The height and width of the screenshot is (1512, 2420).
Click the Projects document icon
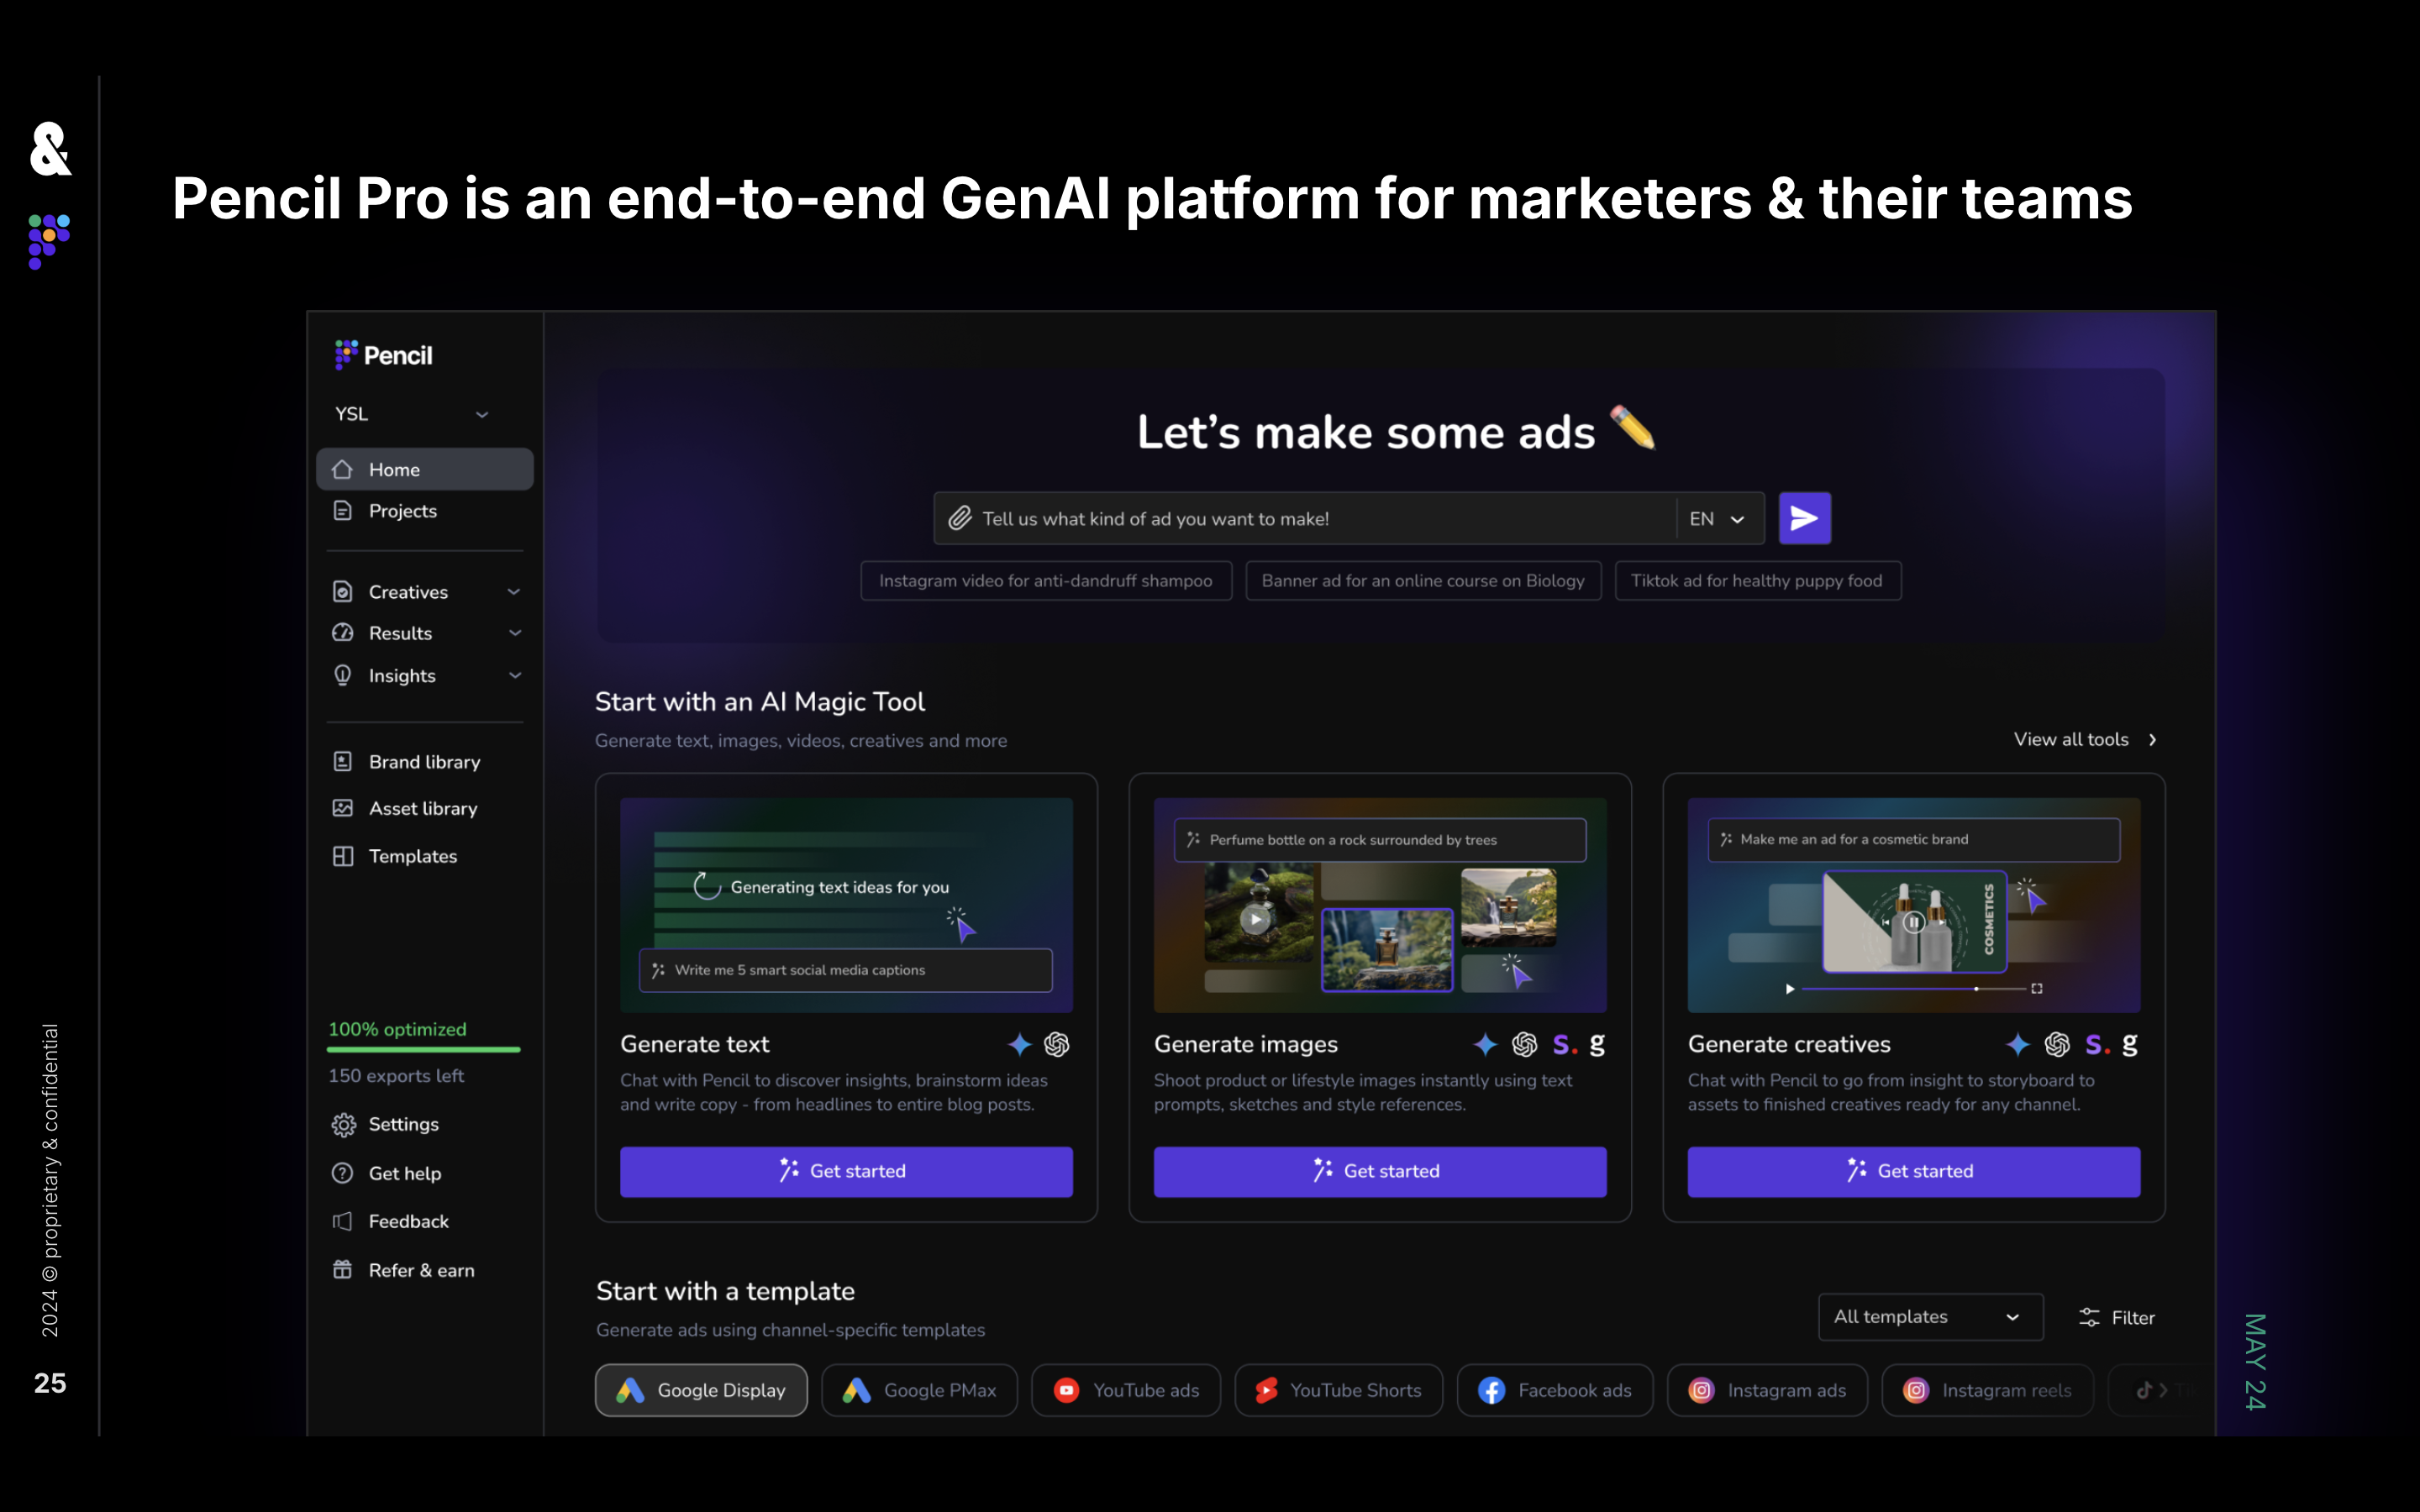pos(343,511)
